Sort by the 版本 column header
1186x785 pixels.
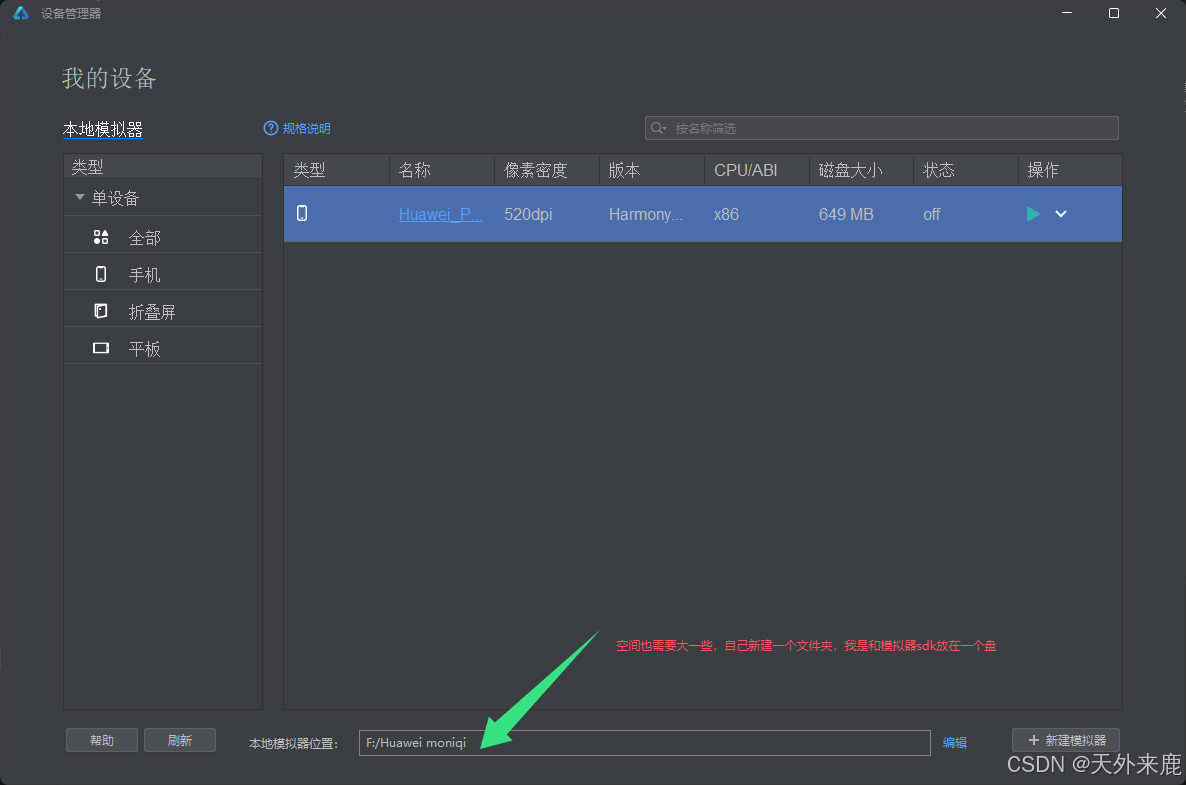(x=652, y=170)
